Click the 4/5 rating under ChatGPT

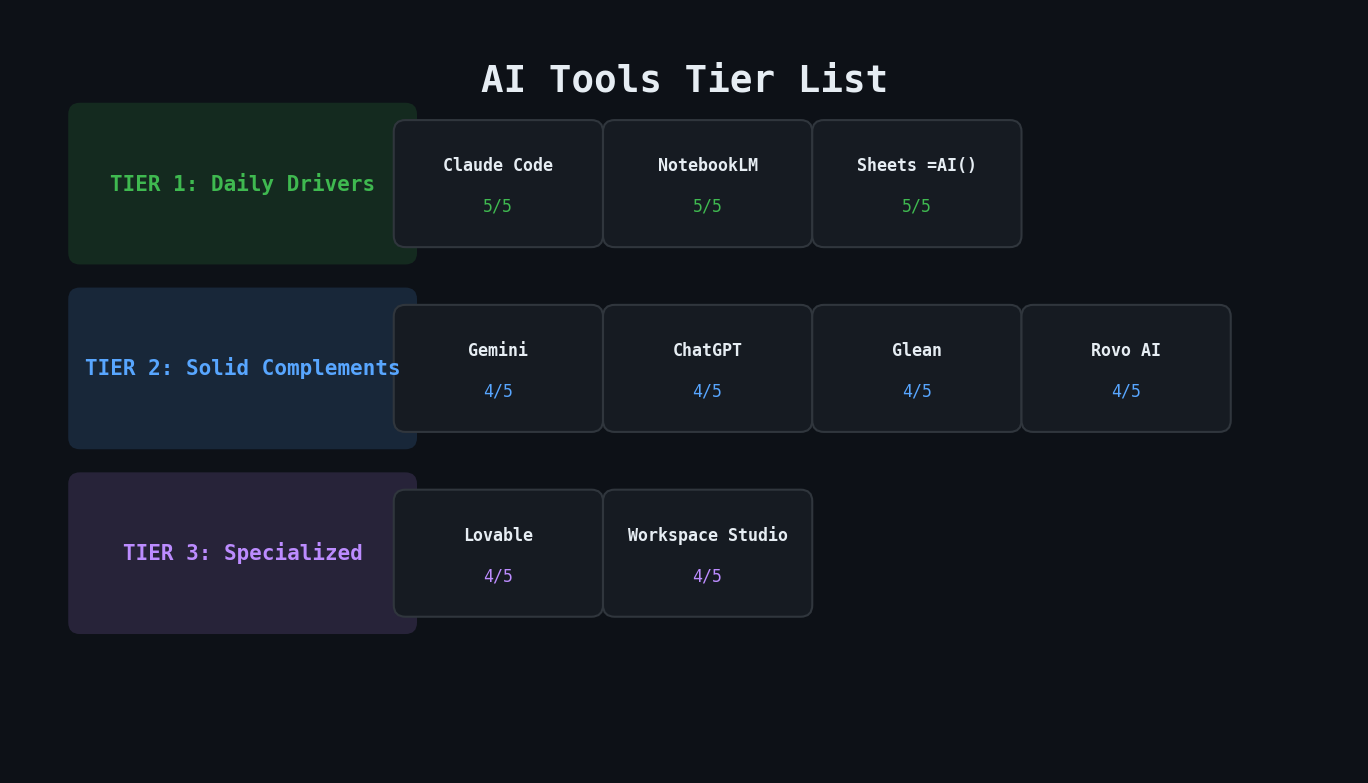point(707,390)
